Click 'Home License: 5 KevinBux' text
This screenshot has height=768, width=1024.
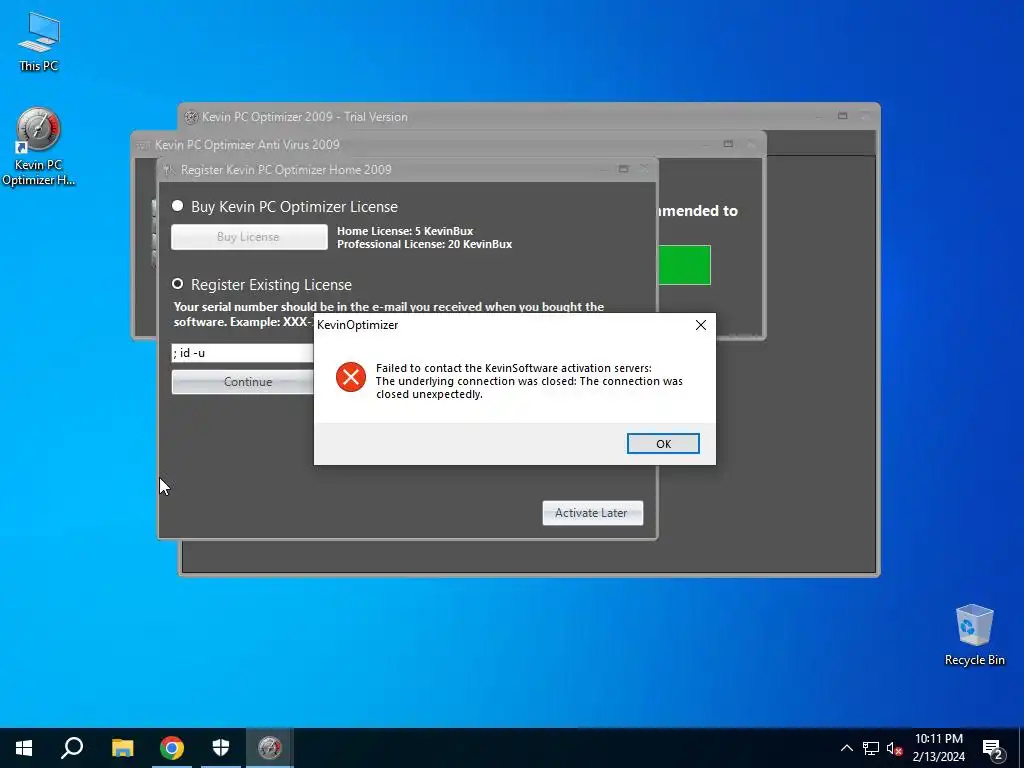[x=405, y=231]
